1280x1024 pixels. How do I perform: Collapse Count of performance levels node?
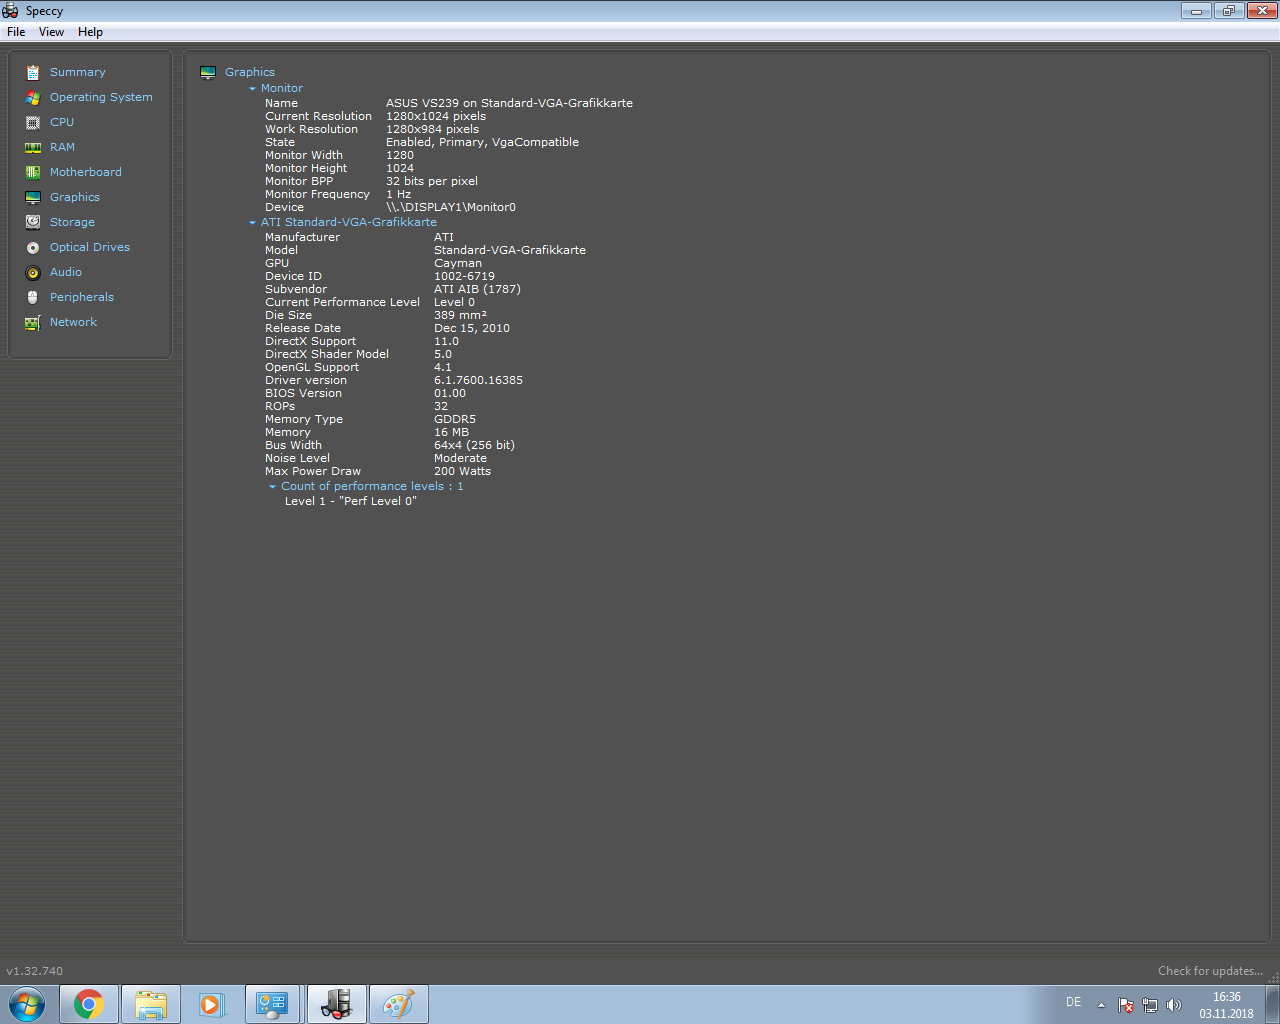click(x=273, y=487)
